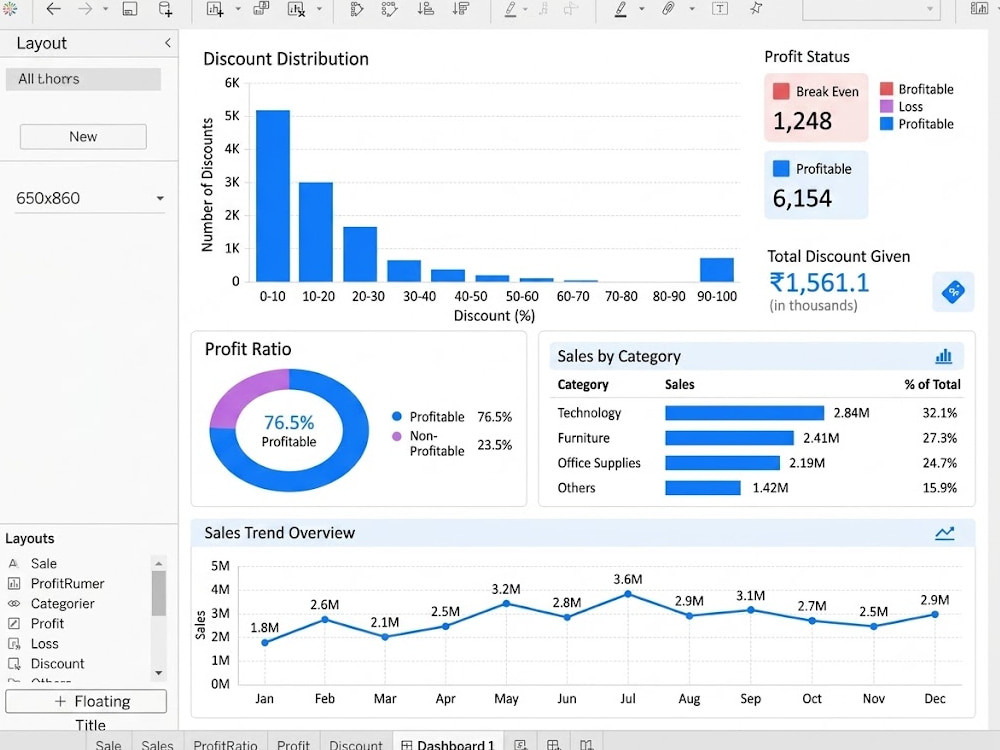Select Categorier in Layouts list
This screenshot has height=750, width=1000.
tap(62, 603)
